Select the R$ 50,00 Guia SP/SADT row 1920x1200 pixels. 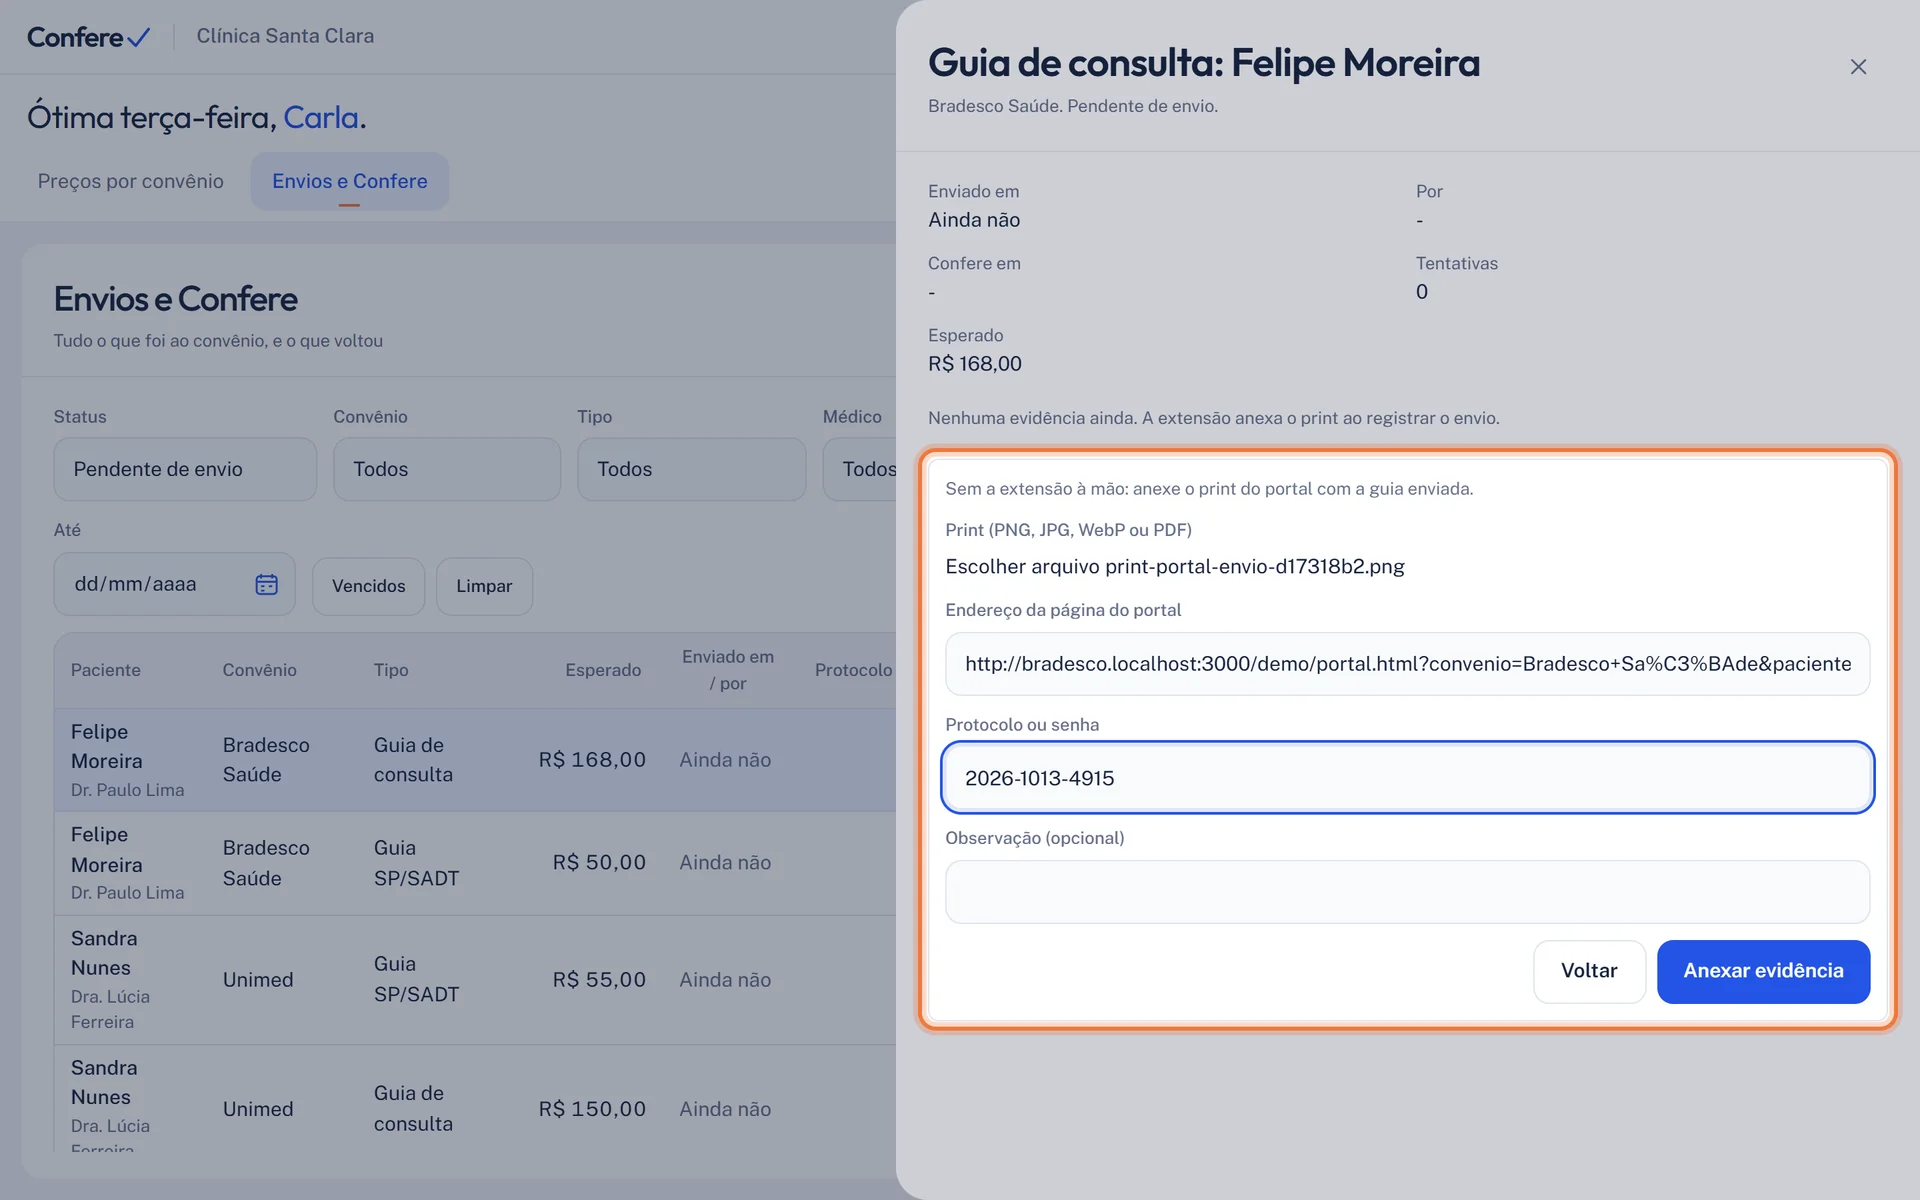click(475, 863)
